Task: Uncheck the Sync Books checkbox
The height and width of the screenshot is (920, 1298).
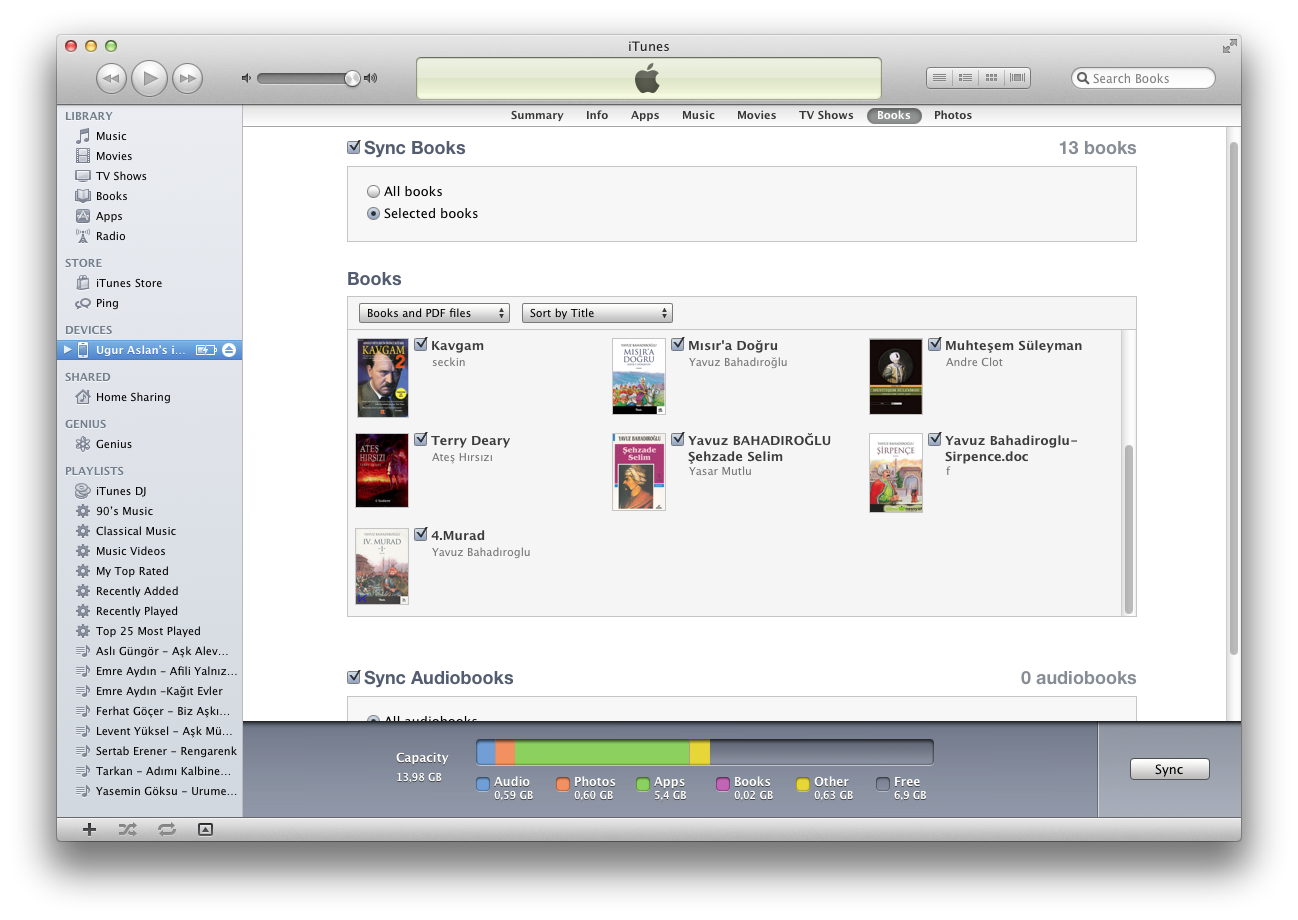Action: pos(354,148)
